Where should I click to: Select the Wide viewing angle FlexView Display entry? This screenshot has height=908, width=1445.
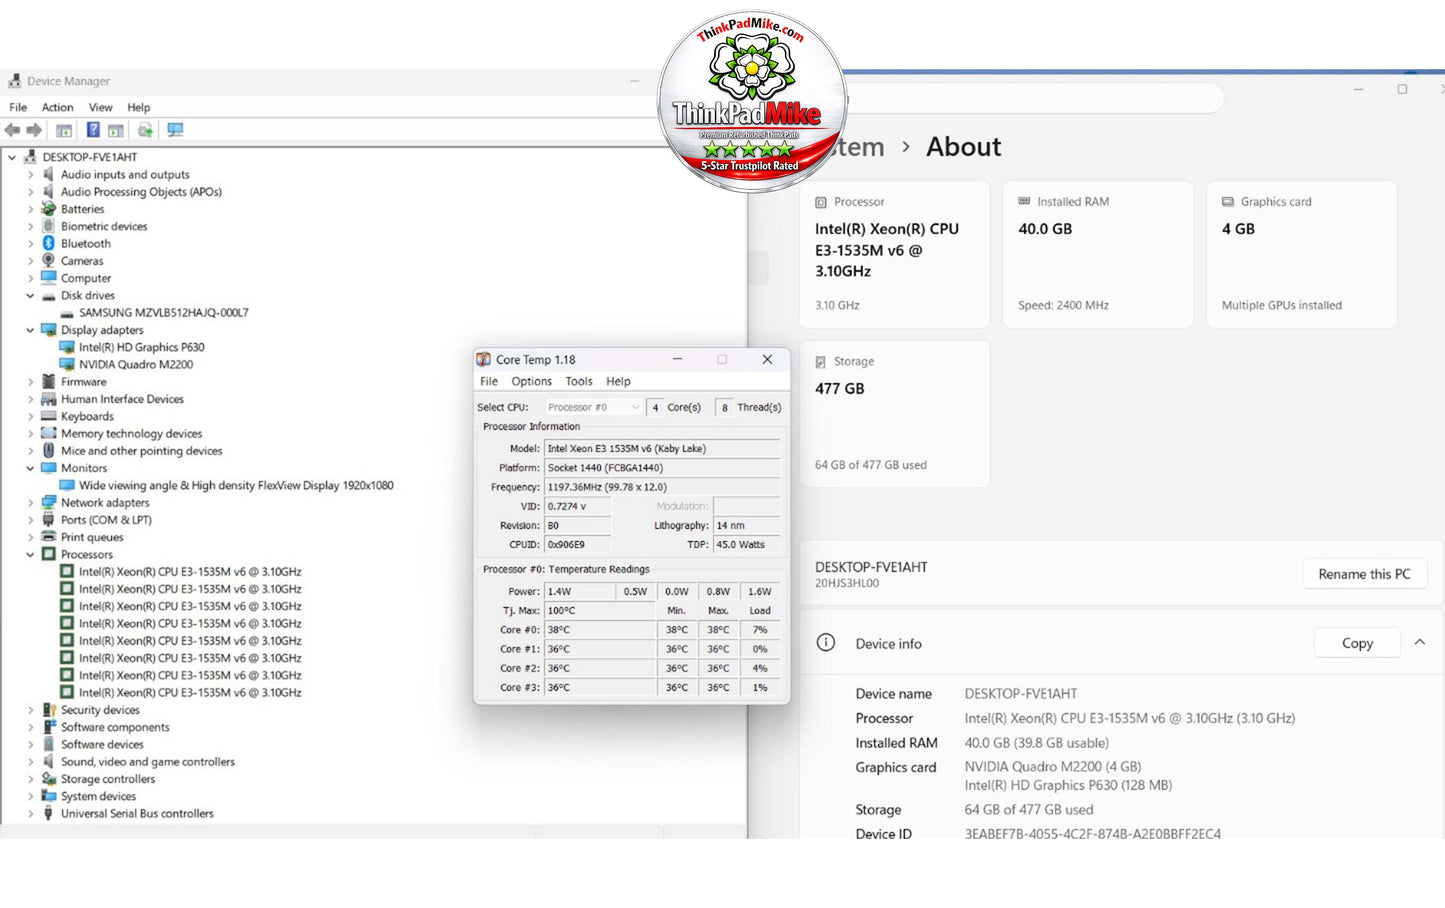pyautogui.click(x=236, y=486)
